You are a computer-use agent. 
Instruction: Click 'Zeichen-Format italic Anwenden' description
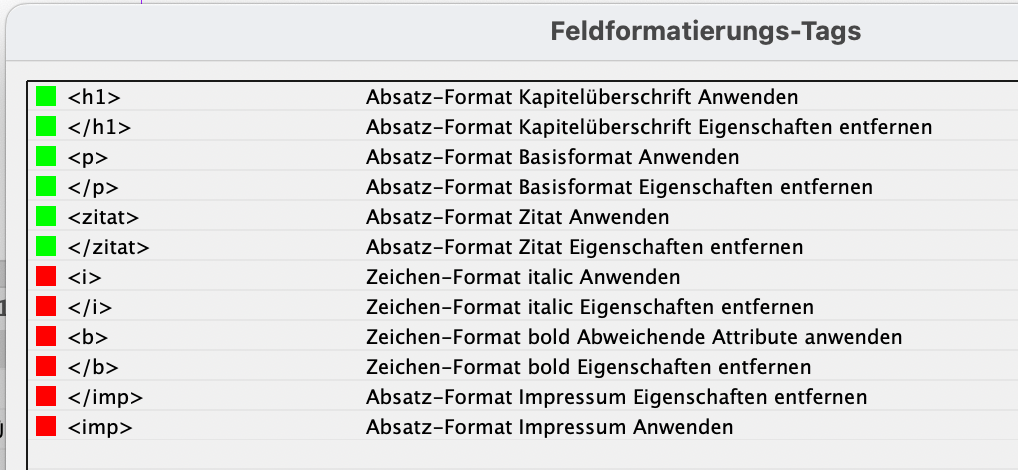coord(523,277)
